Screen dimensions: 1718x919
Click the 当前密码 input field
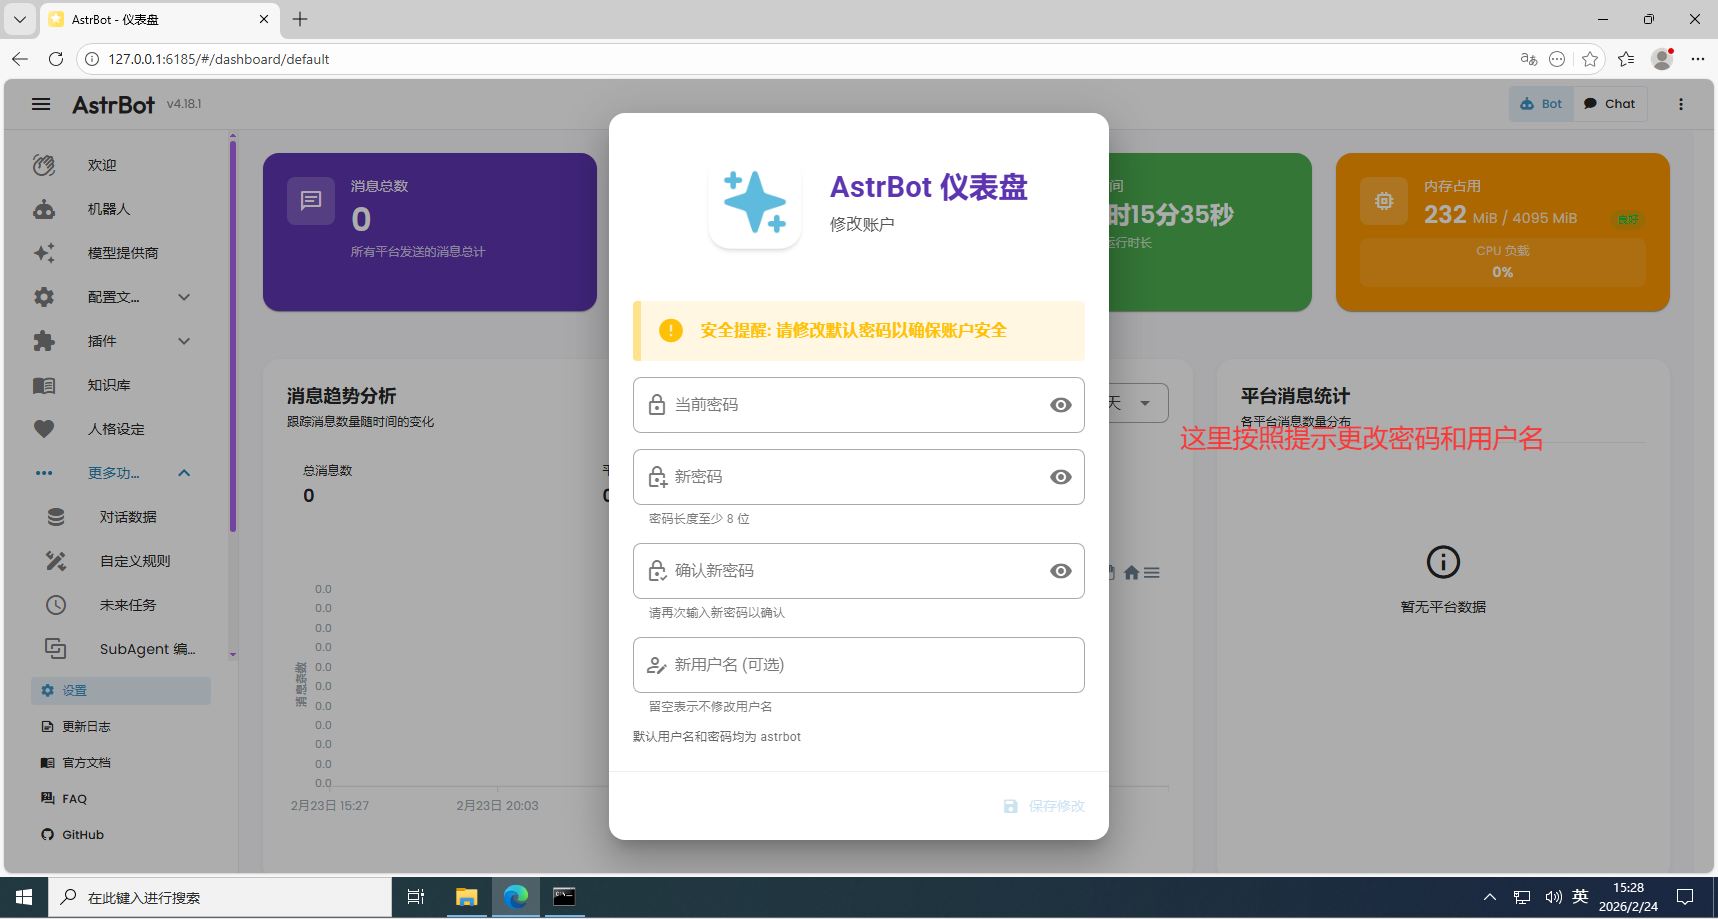[x=859, y=405]
